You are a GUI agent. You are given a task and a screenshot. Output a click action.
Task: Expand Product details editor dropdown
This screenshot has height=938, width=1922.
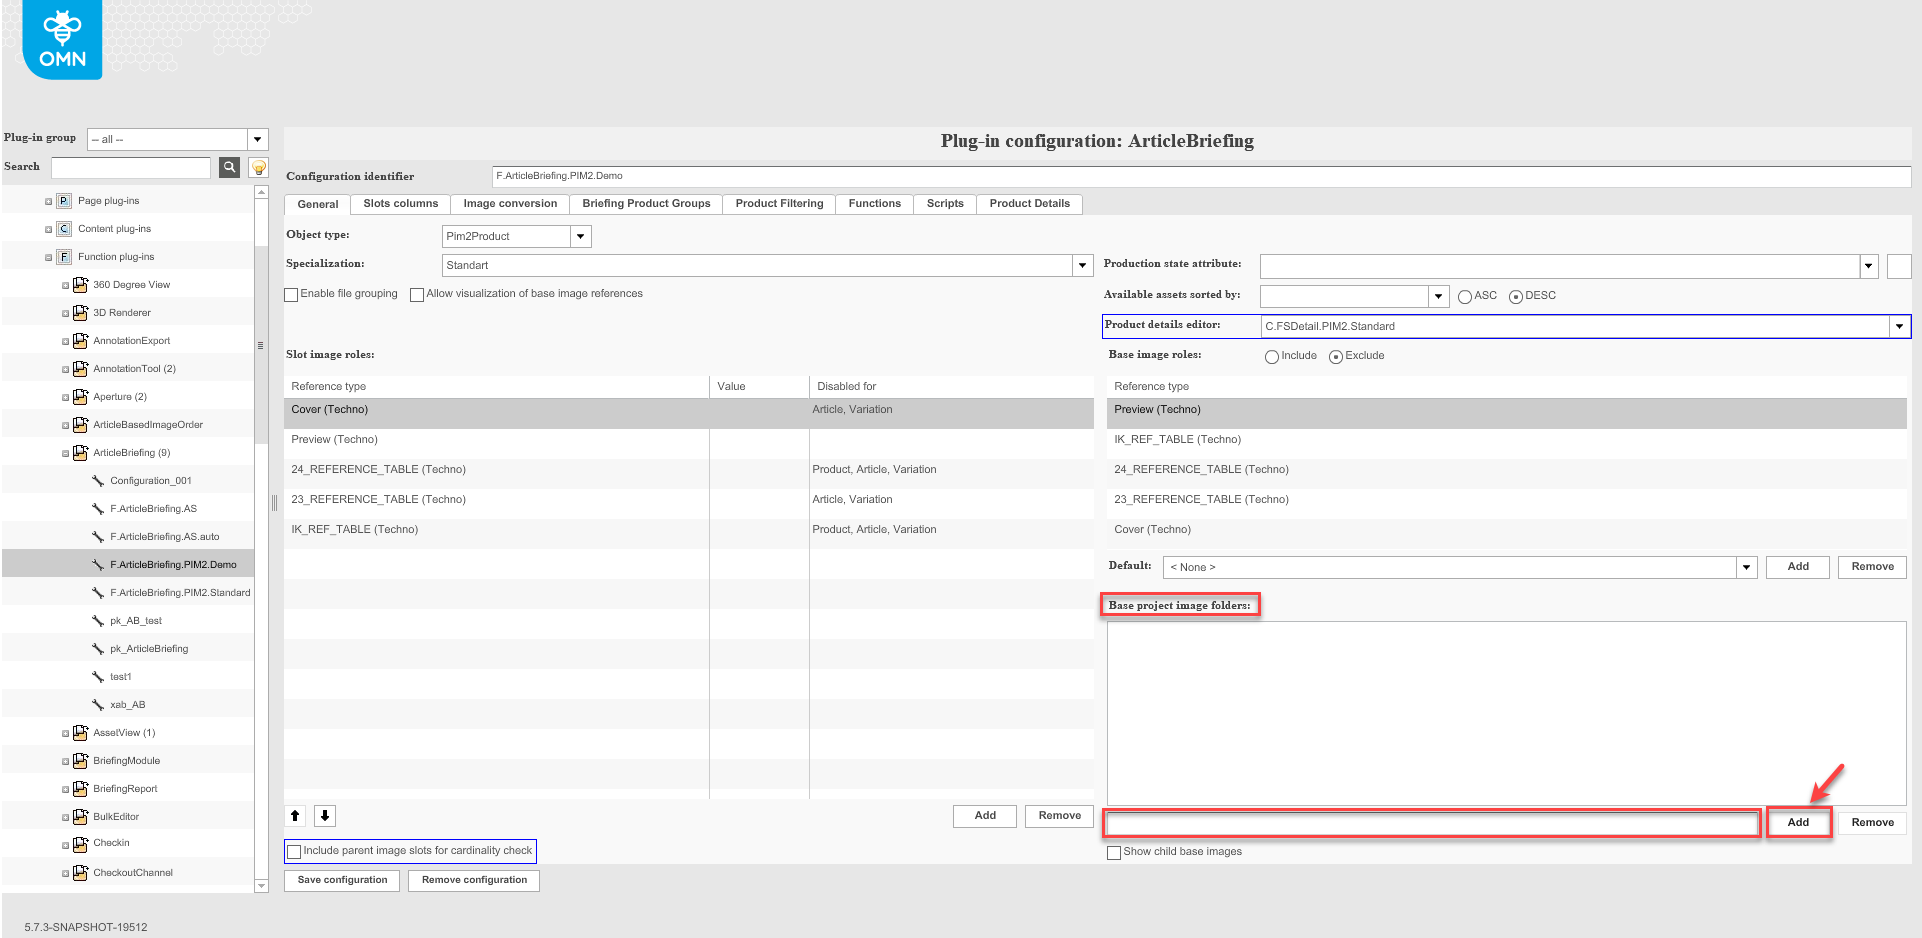pos(1898,327)
